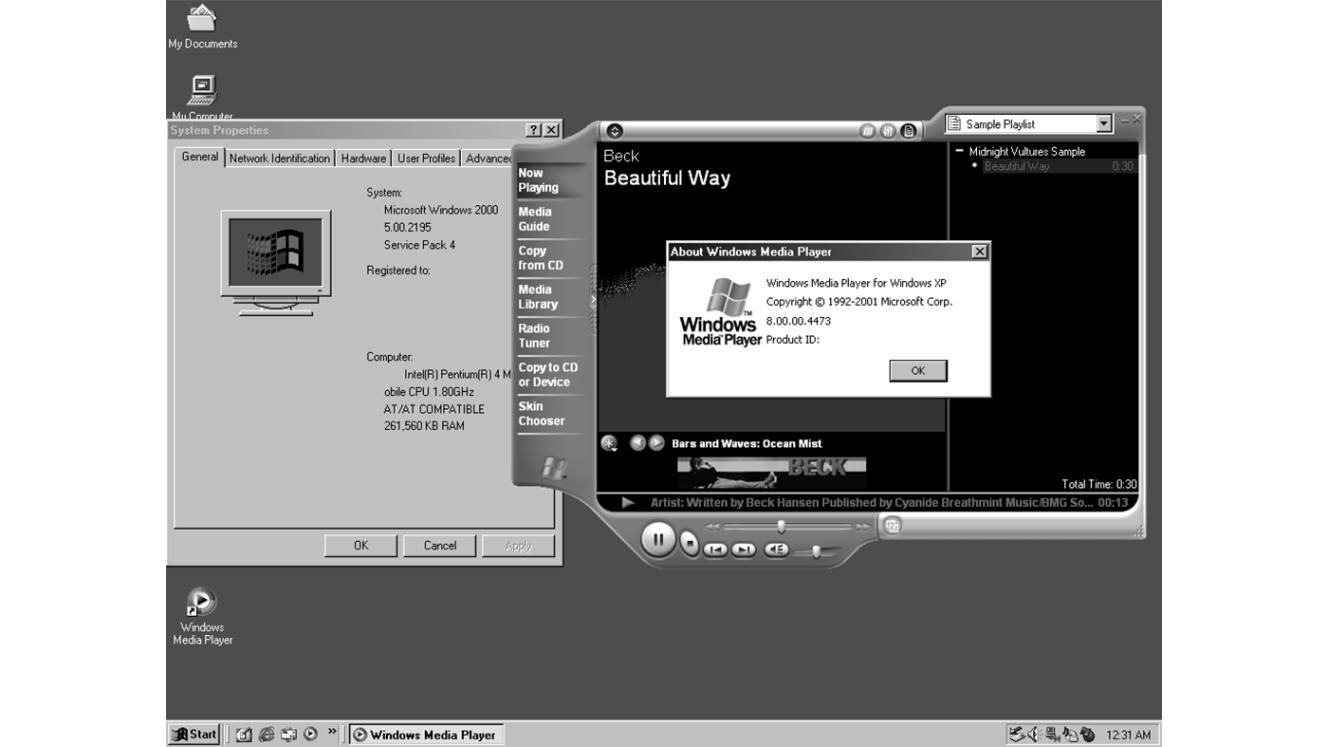Click the resize grip of the media player

(1137, 531)
